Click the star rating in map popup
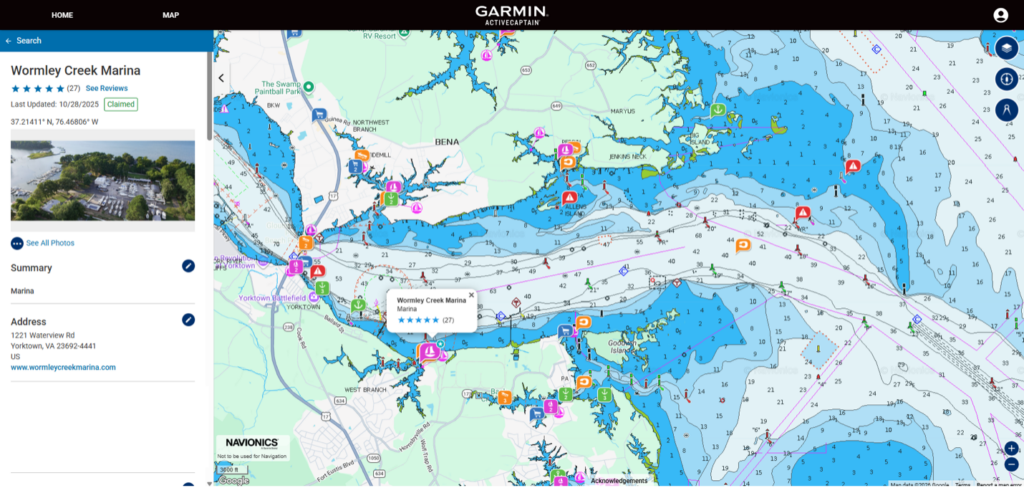The width and height of the screenshot is (1024, 488). point(418,320)
